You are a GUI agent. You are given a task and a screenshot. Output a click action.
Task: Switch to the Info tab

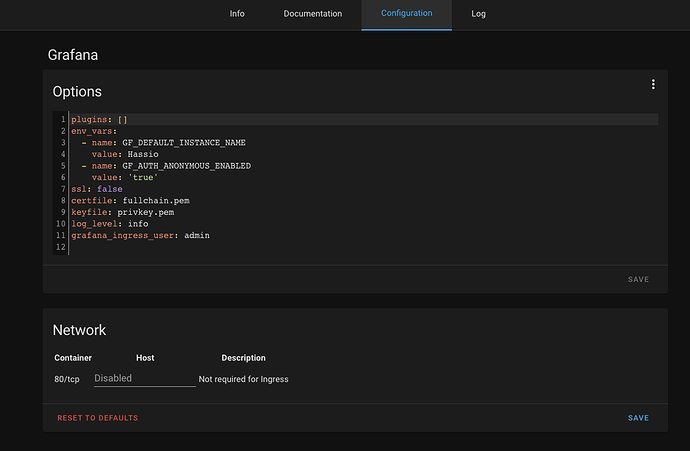[x=237, y=14]
